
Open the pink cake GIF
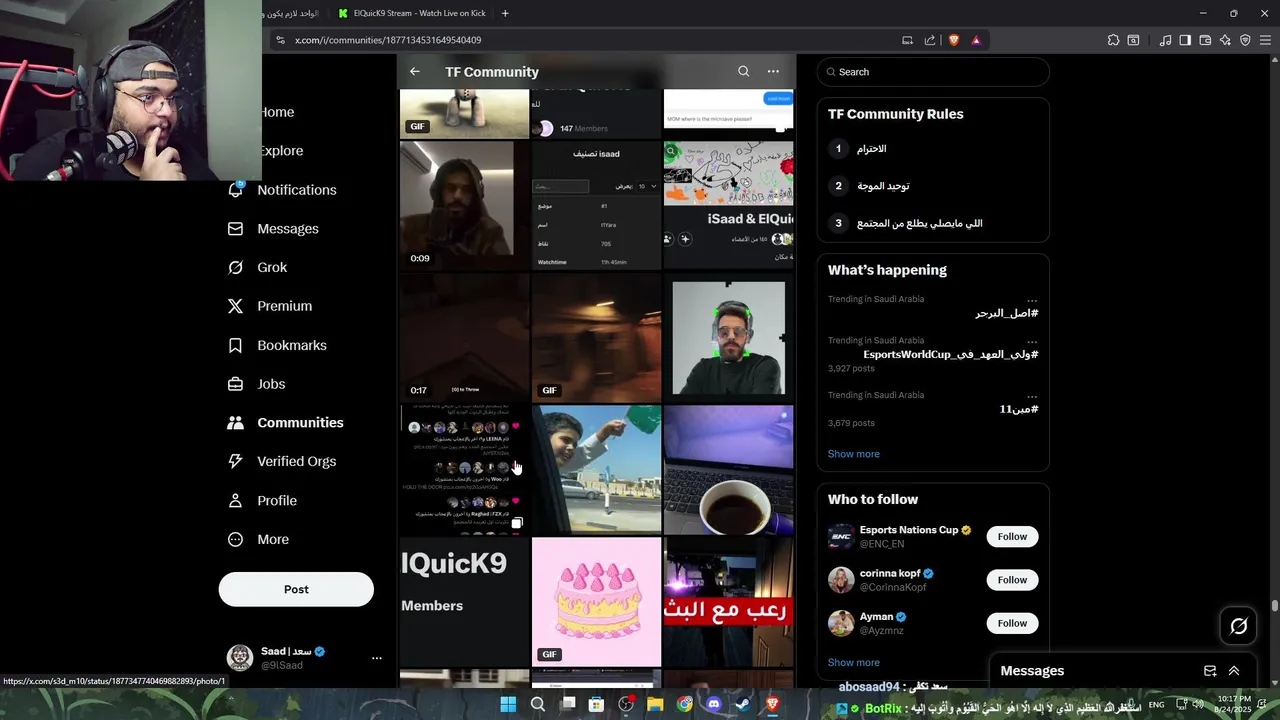click(x=596, y=602)
